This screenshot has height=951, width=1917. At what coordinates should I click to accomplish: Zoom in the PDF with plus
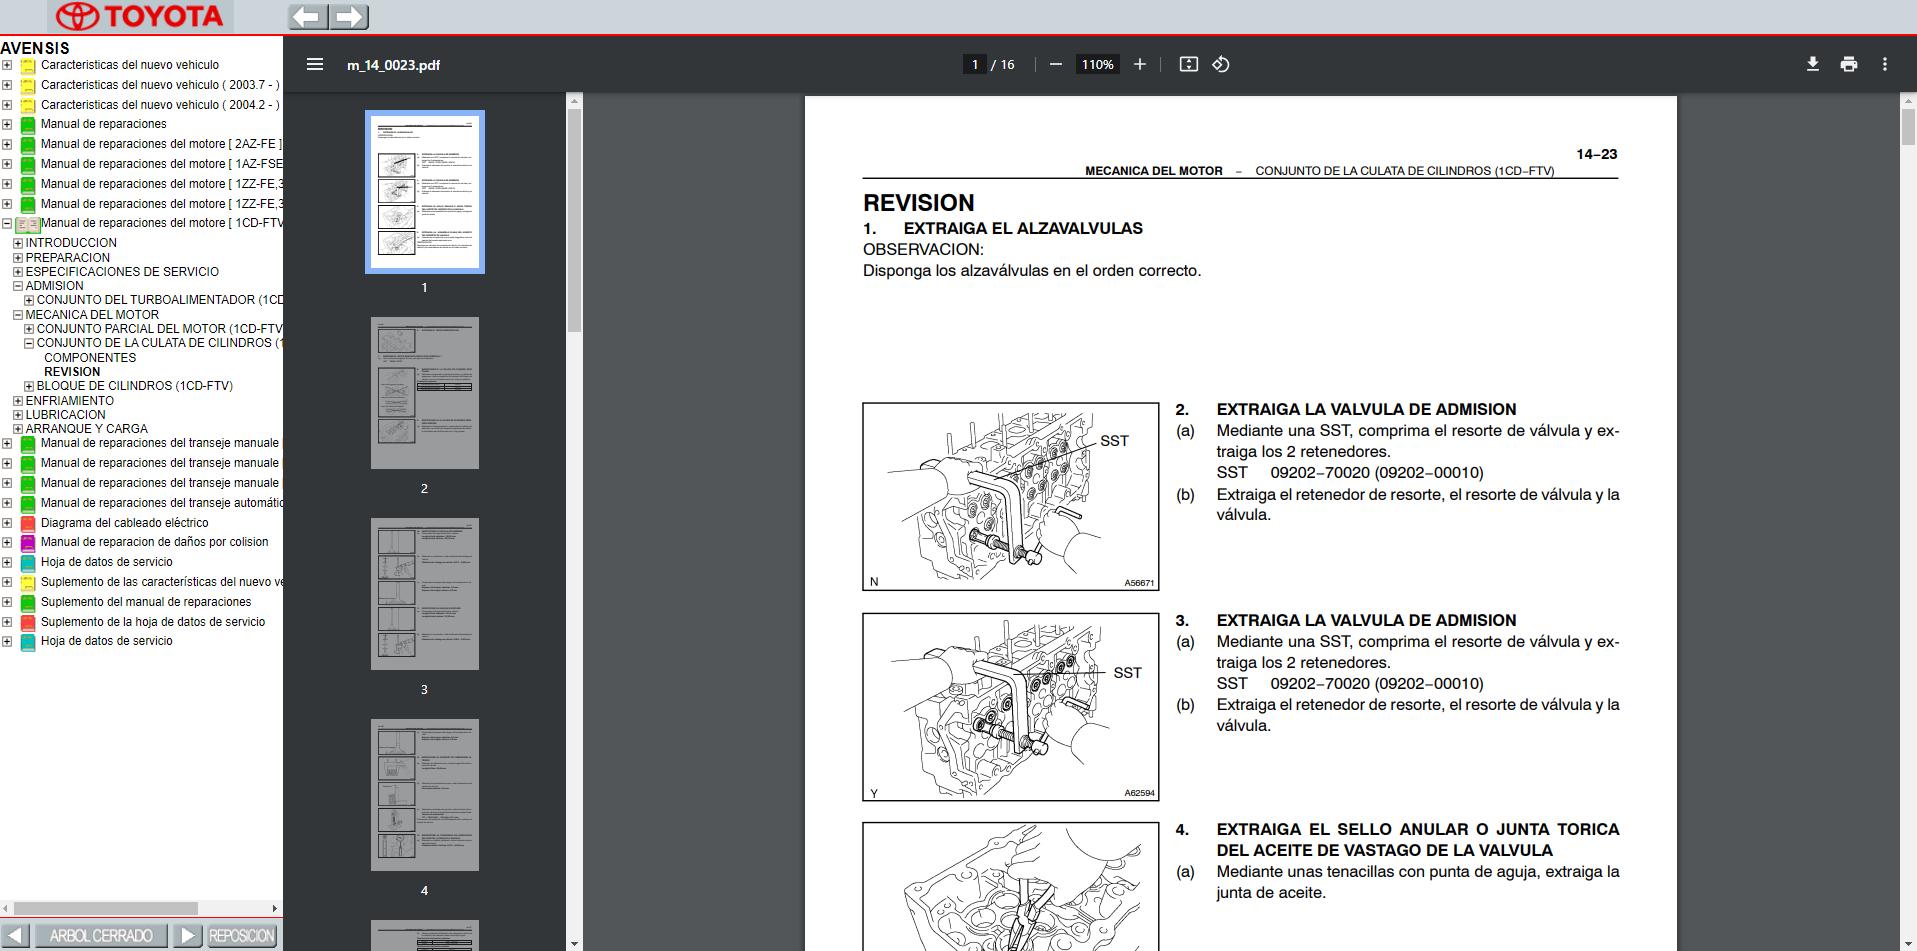pyautogui.click(x=1139, y=64)
